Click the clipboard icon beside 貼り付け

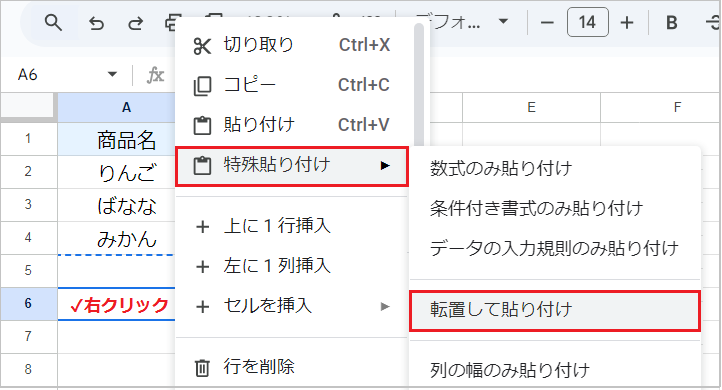[x=202, y=126]
